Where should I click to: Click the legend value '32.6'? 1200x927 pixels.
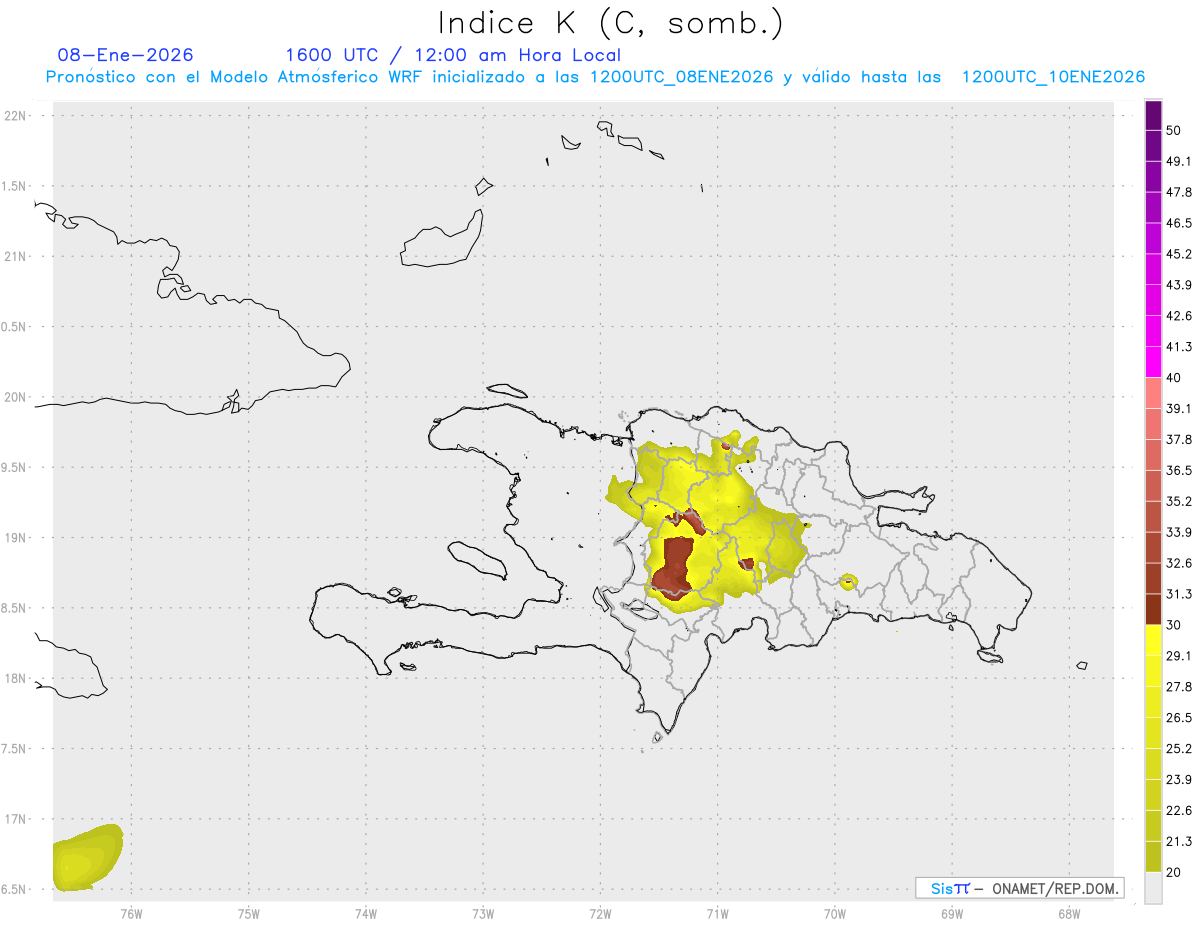point(1179,563)
